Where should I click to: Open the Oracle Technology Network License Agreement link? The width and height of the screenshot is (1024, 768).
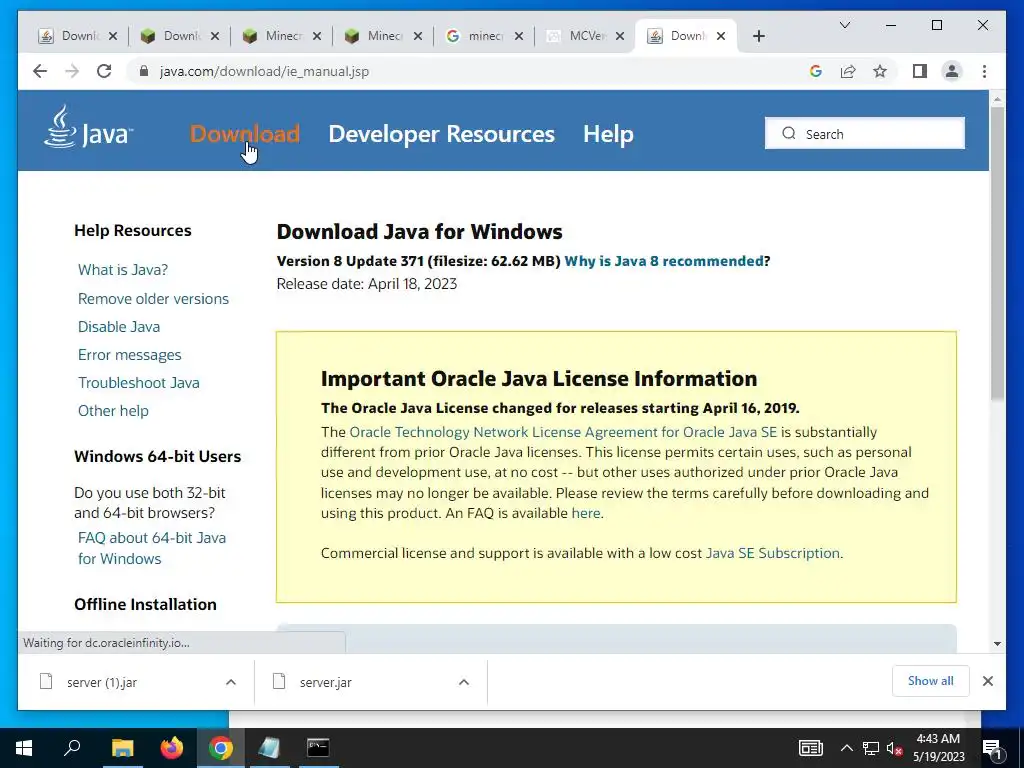pos(563,432)
